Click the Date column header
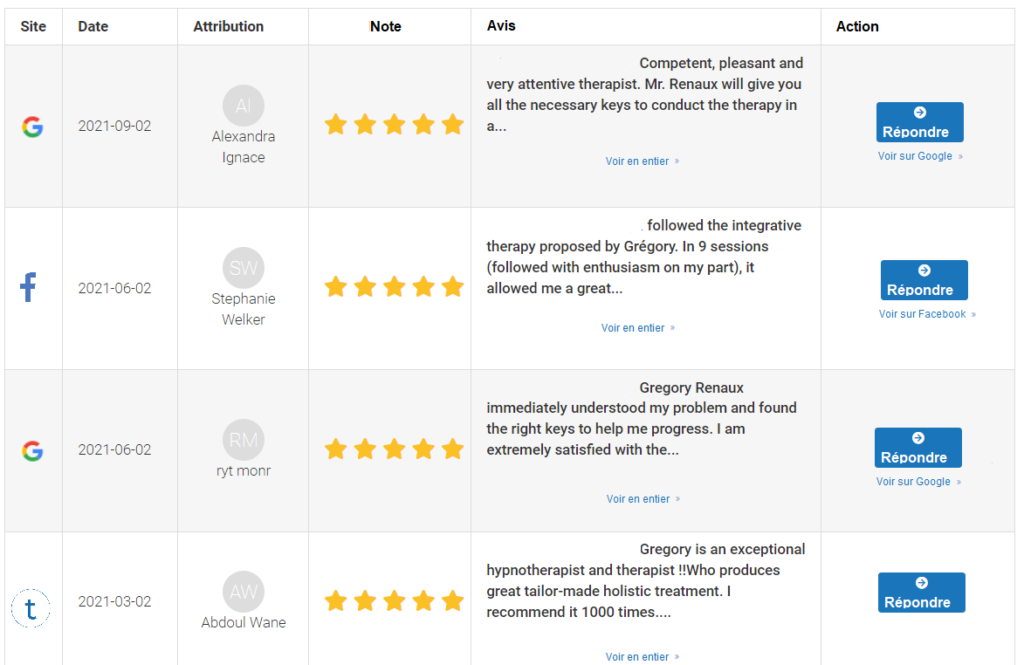 coord(93,27)
